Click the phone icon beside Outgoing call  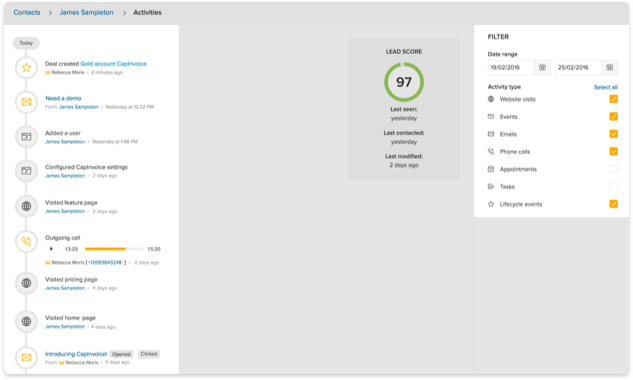coord(26,241)
